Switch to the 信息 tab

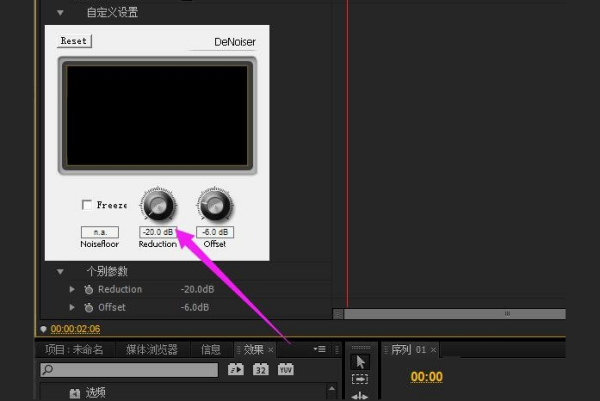210,350
